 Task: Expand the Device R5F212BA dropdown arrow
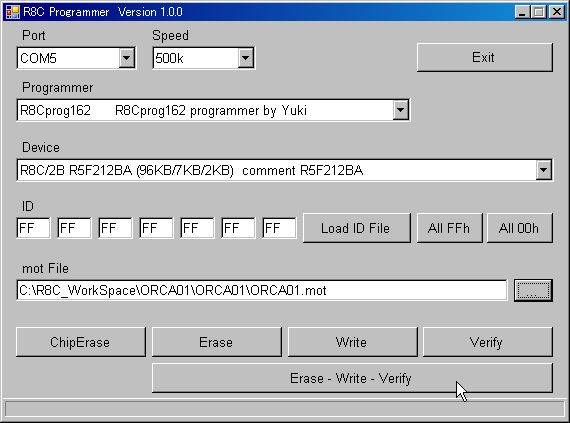(543, 170)
